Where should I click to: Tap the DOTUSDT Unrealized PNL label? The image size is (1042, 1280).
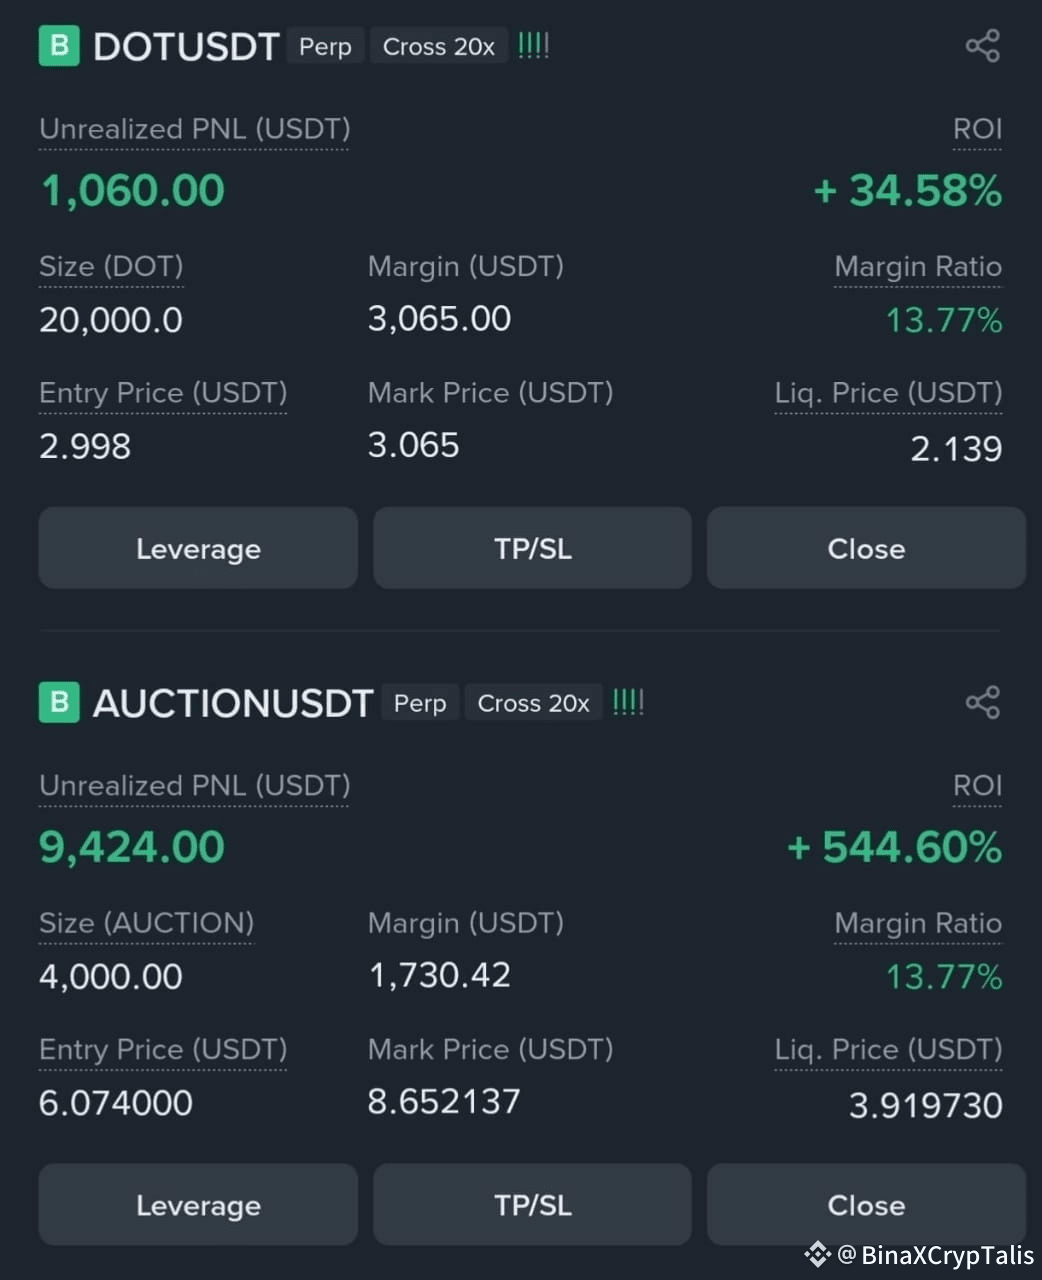pos(195,129)
